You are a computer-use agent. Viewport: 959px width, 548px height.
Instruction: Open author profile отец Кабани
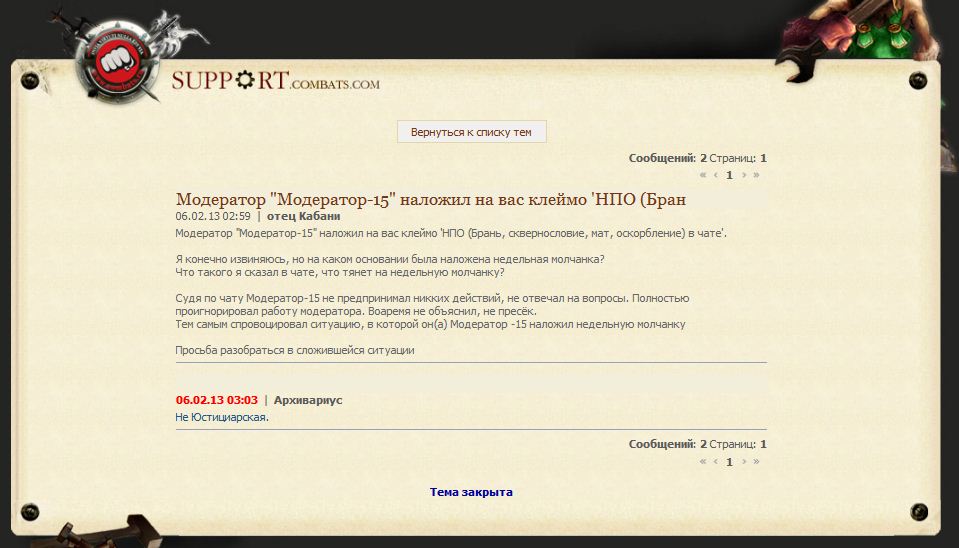pos(304,216)
